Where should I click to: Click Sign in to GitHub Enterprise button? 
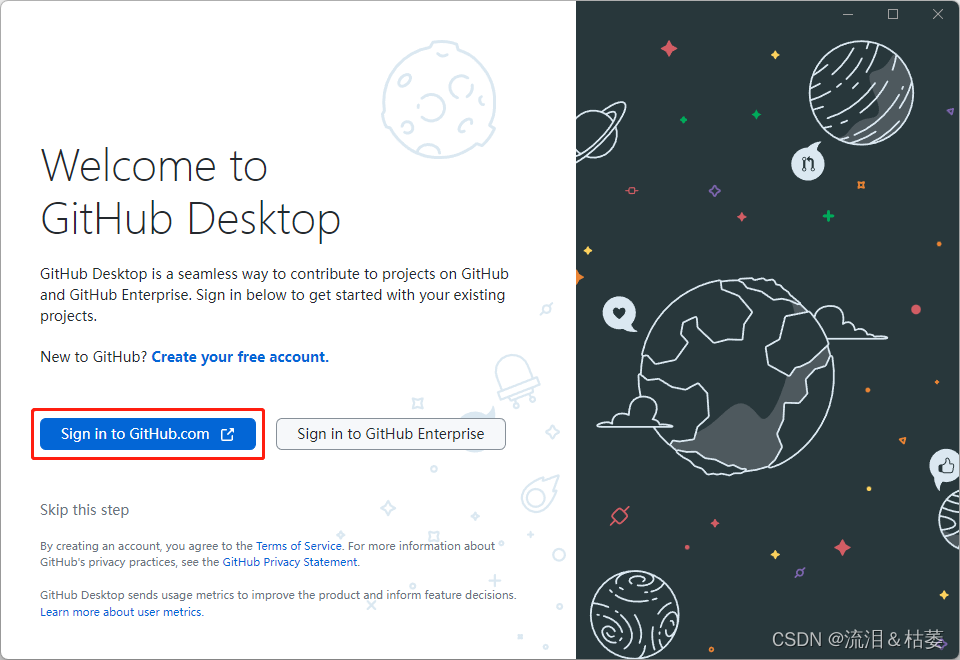point(391,434)
